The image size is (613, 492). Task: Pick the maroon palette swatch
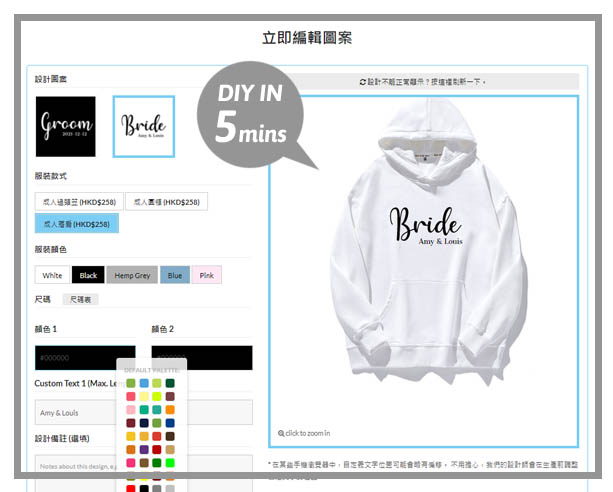tap(131, 423)
